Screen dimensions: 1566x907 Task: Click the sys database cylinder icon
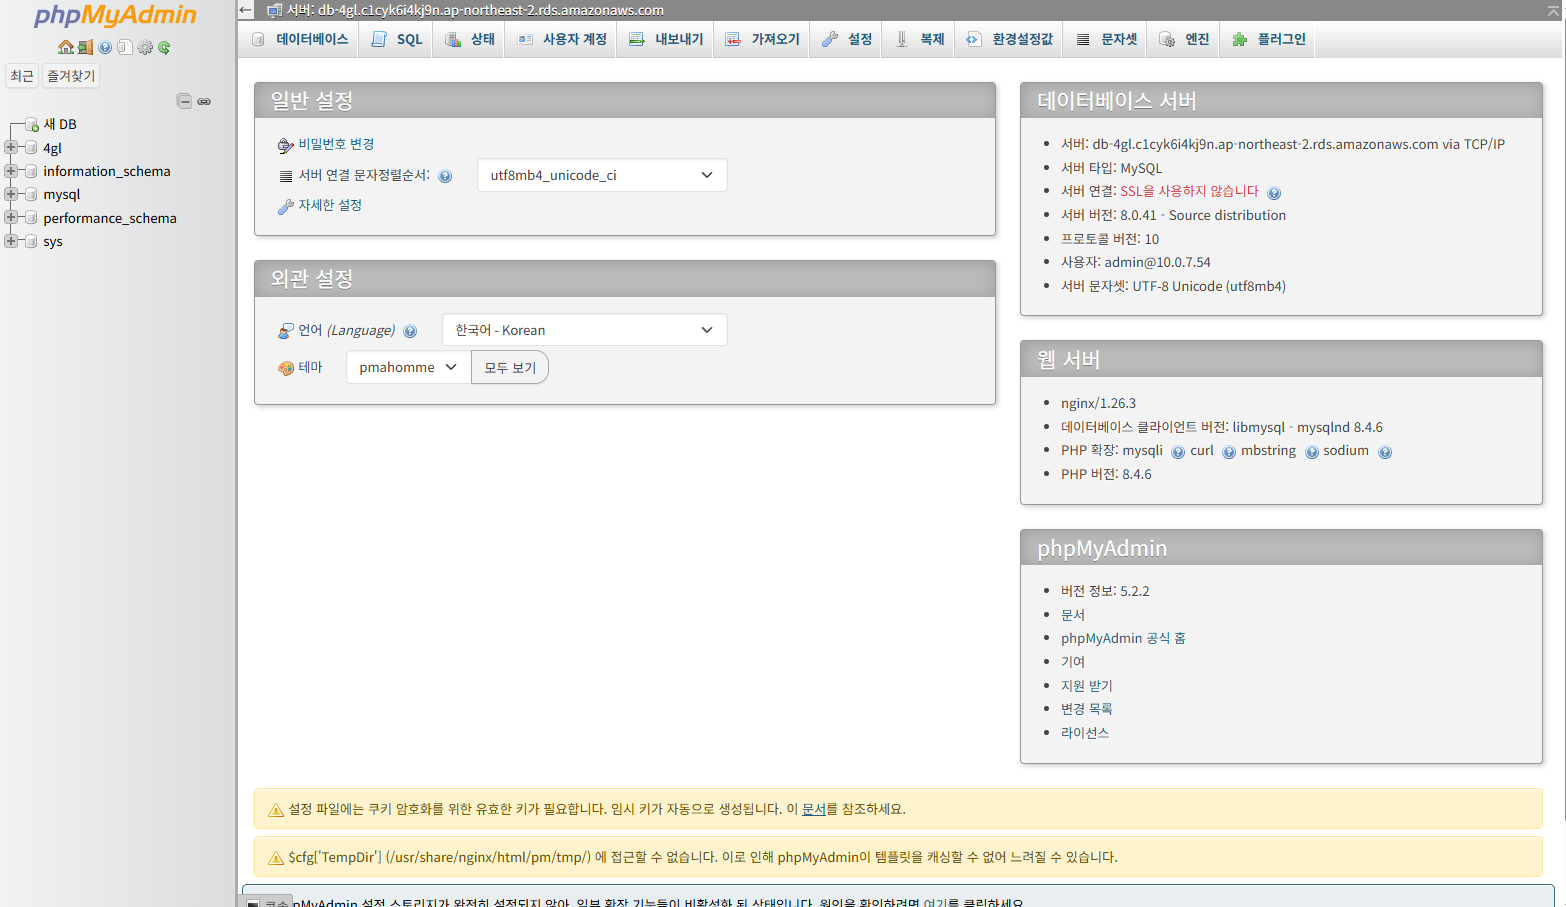click(31, 241)
